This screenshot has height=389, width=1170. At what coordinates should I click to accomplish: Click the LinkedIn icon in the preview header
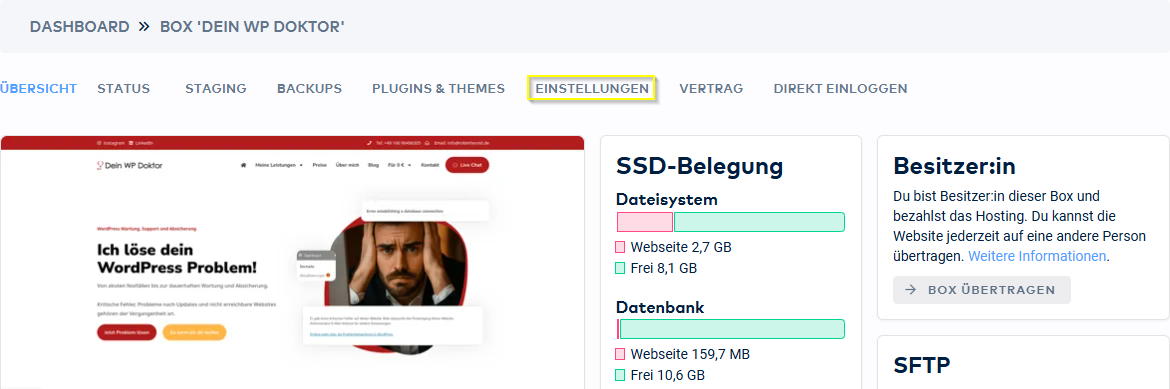(x=131, y=143)
